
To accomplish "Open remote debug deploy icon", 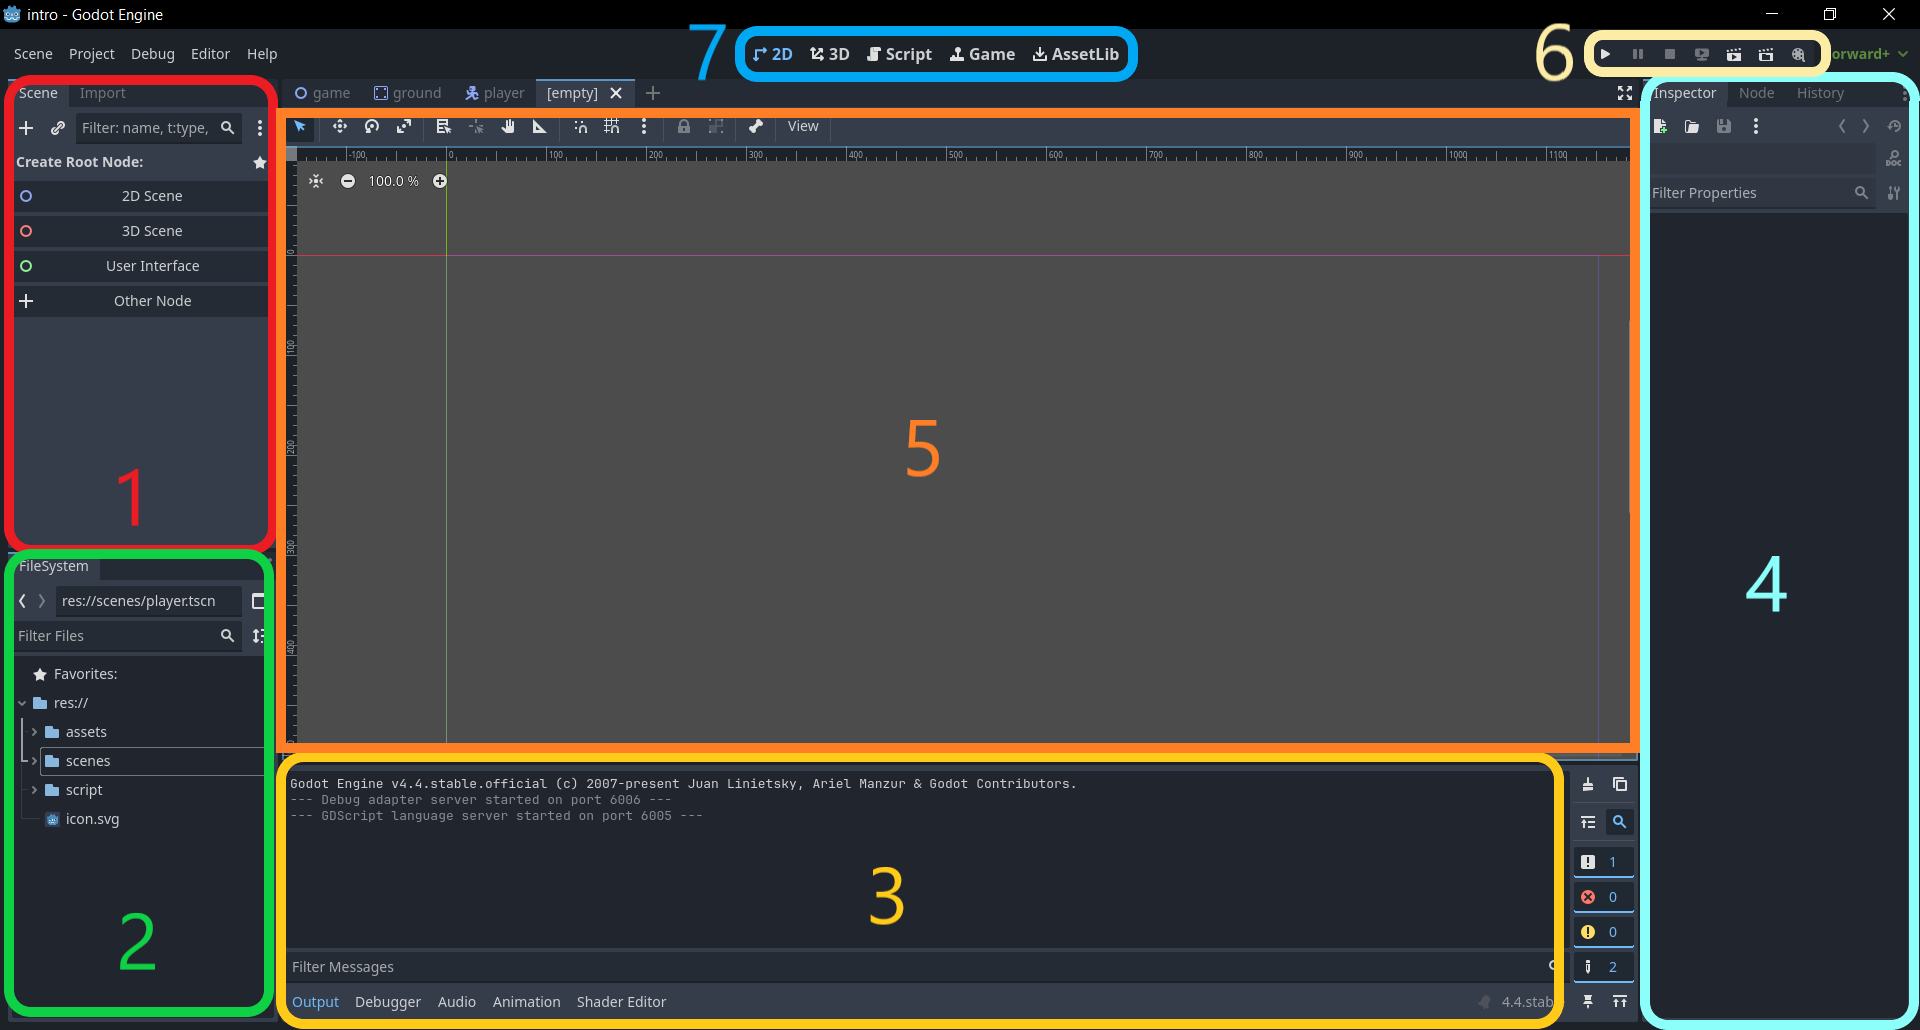I will tap(1702, 54).
